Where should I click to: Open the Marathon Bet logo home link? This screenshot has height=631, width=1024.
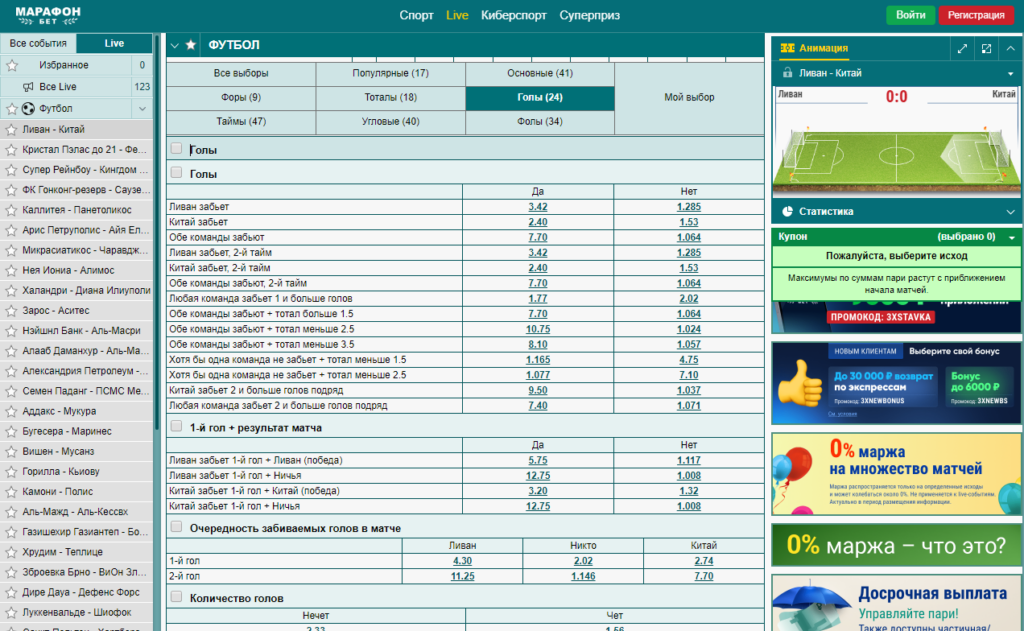pos(48,15)
